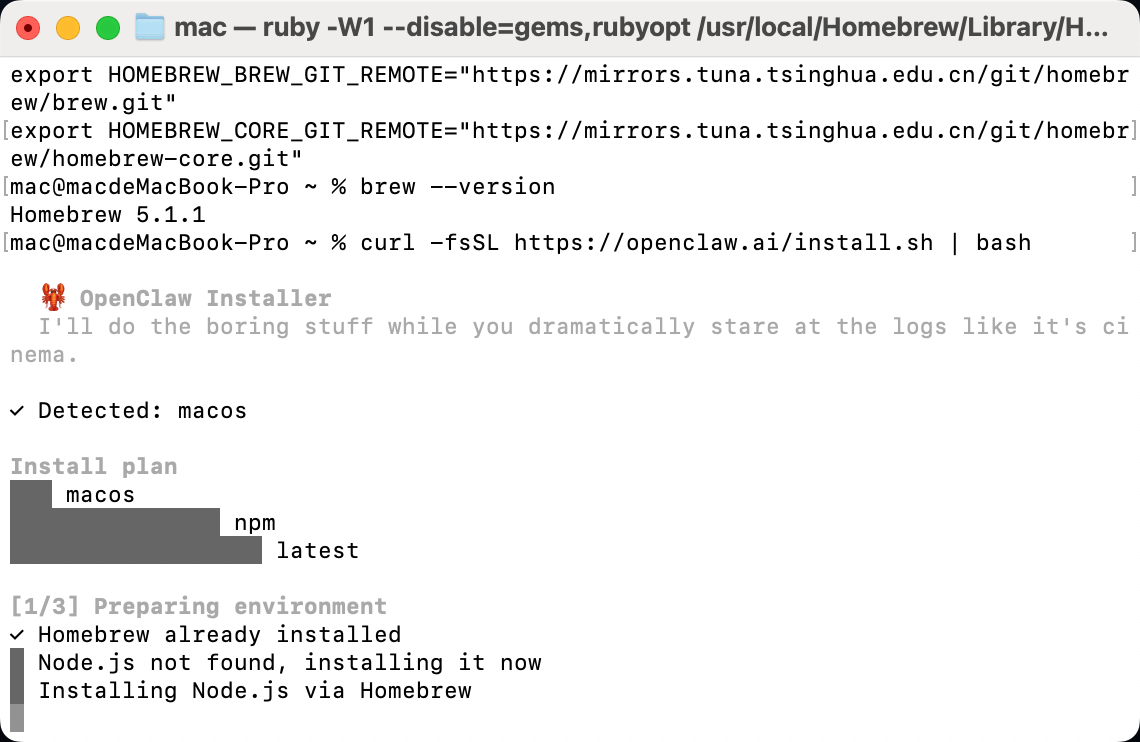Image resolution: width=1140 pixels, height=742 pixels.
Task: Click the openclaw.ai install.sh URL
Action: pyautogui.click(x=723, y=243)
